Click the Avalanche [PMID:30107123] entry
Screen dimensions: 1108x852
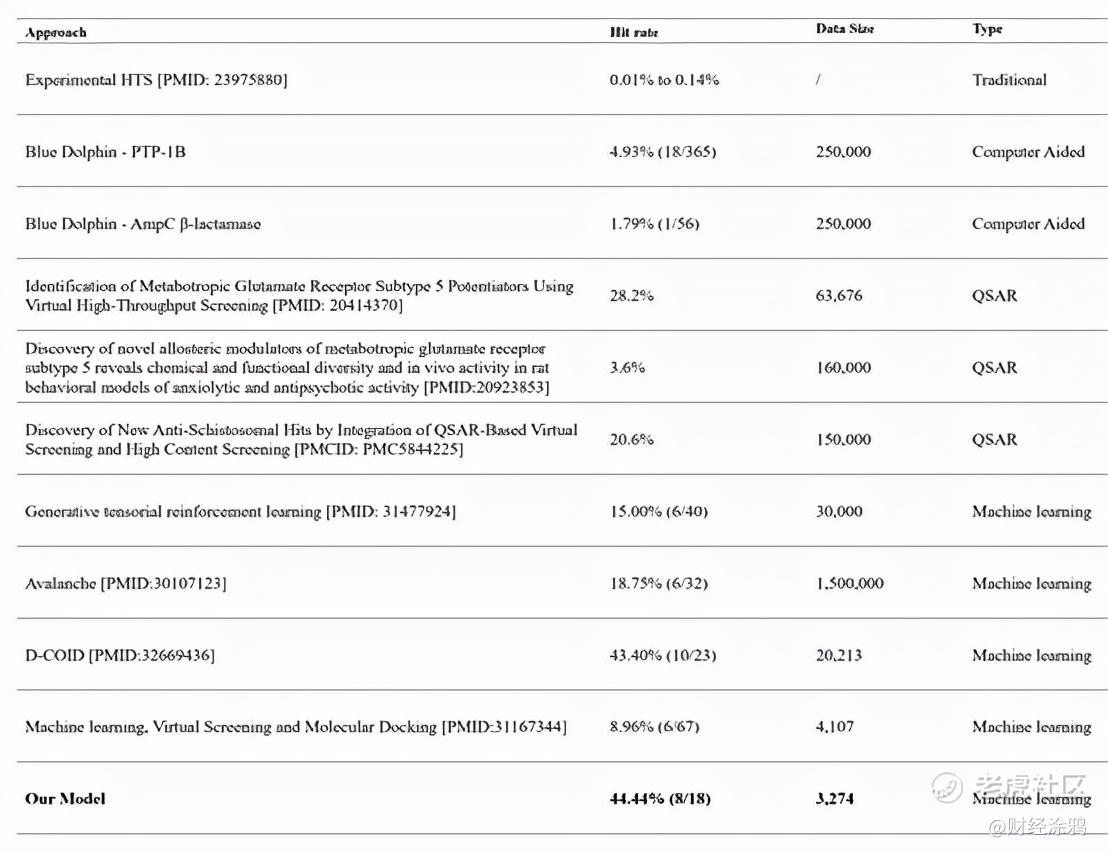(x=126, y=584)
